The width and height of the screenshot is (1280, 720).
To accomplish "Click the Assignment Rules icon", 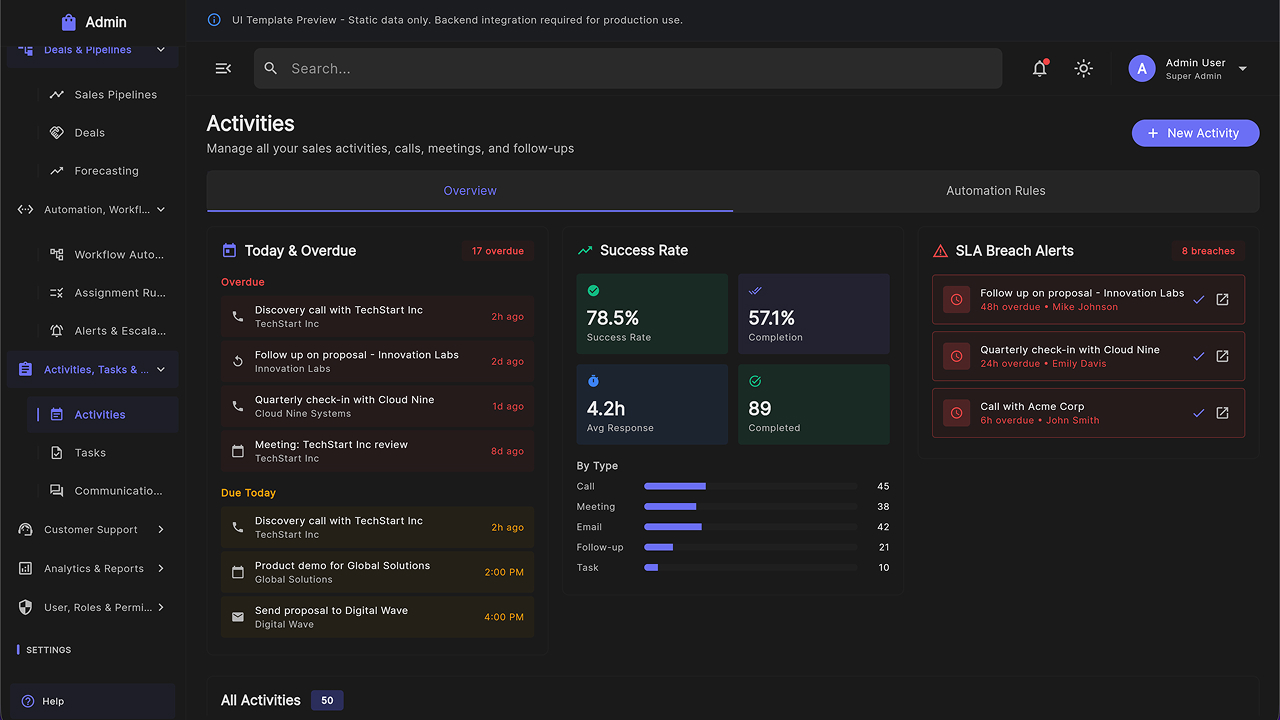I will tap(57, 293).
